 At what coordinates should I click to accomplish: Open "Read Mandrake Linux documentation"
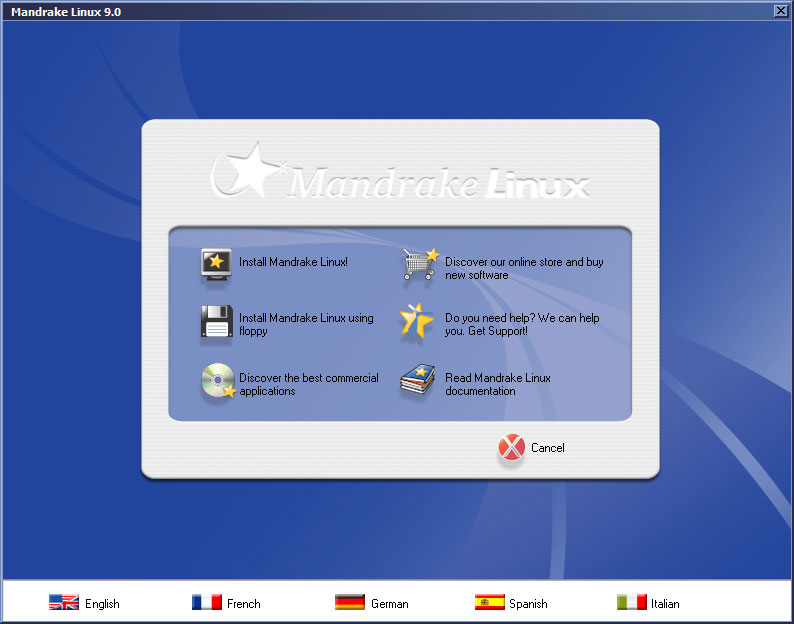(x=498, y=384)
